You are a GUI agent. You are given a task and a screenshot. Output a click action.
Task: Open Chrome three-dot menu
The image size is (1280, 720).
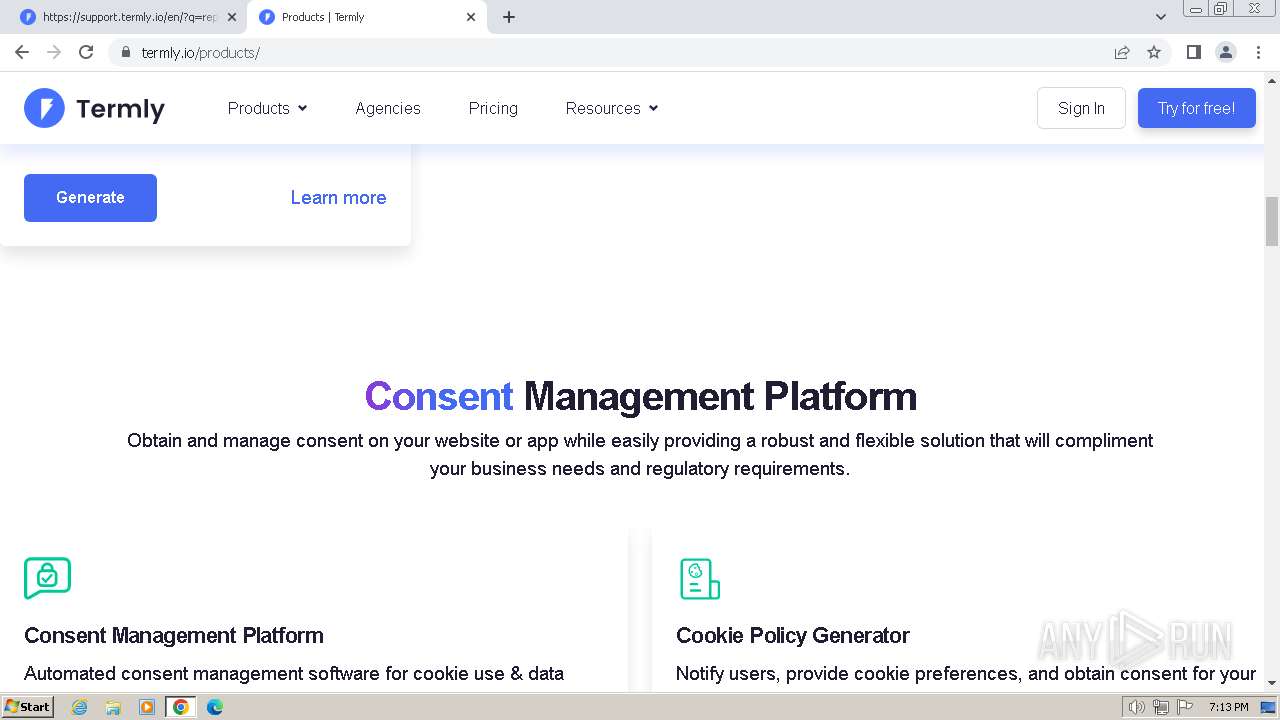[x=1258, y=52]
